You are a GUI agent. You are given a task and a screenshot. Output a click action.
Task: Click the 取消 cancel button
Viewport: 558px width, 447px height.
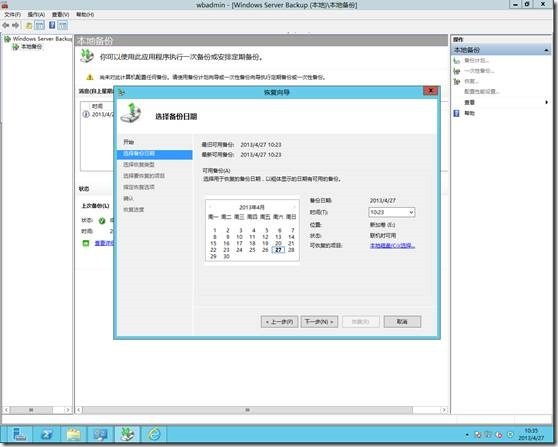pos(402,322)
